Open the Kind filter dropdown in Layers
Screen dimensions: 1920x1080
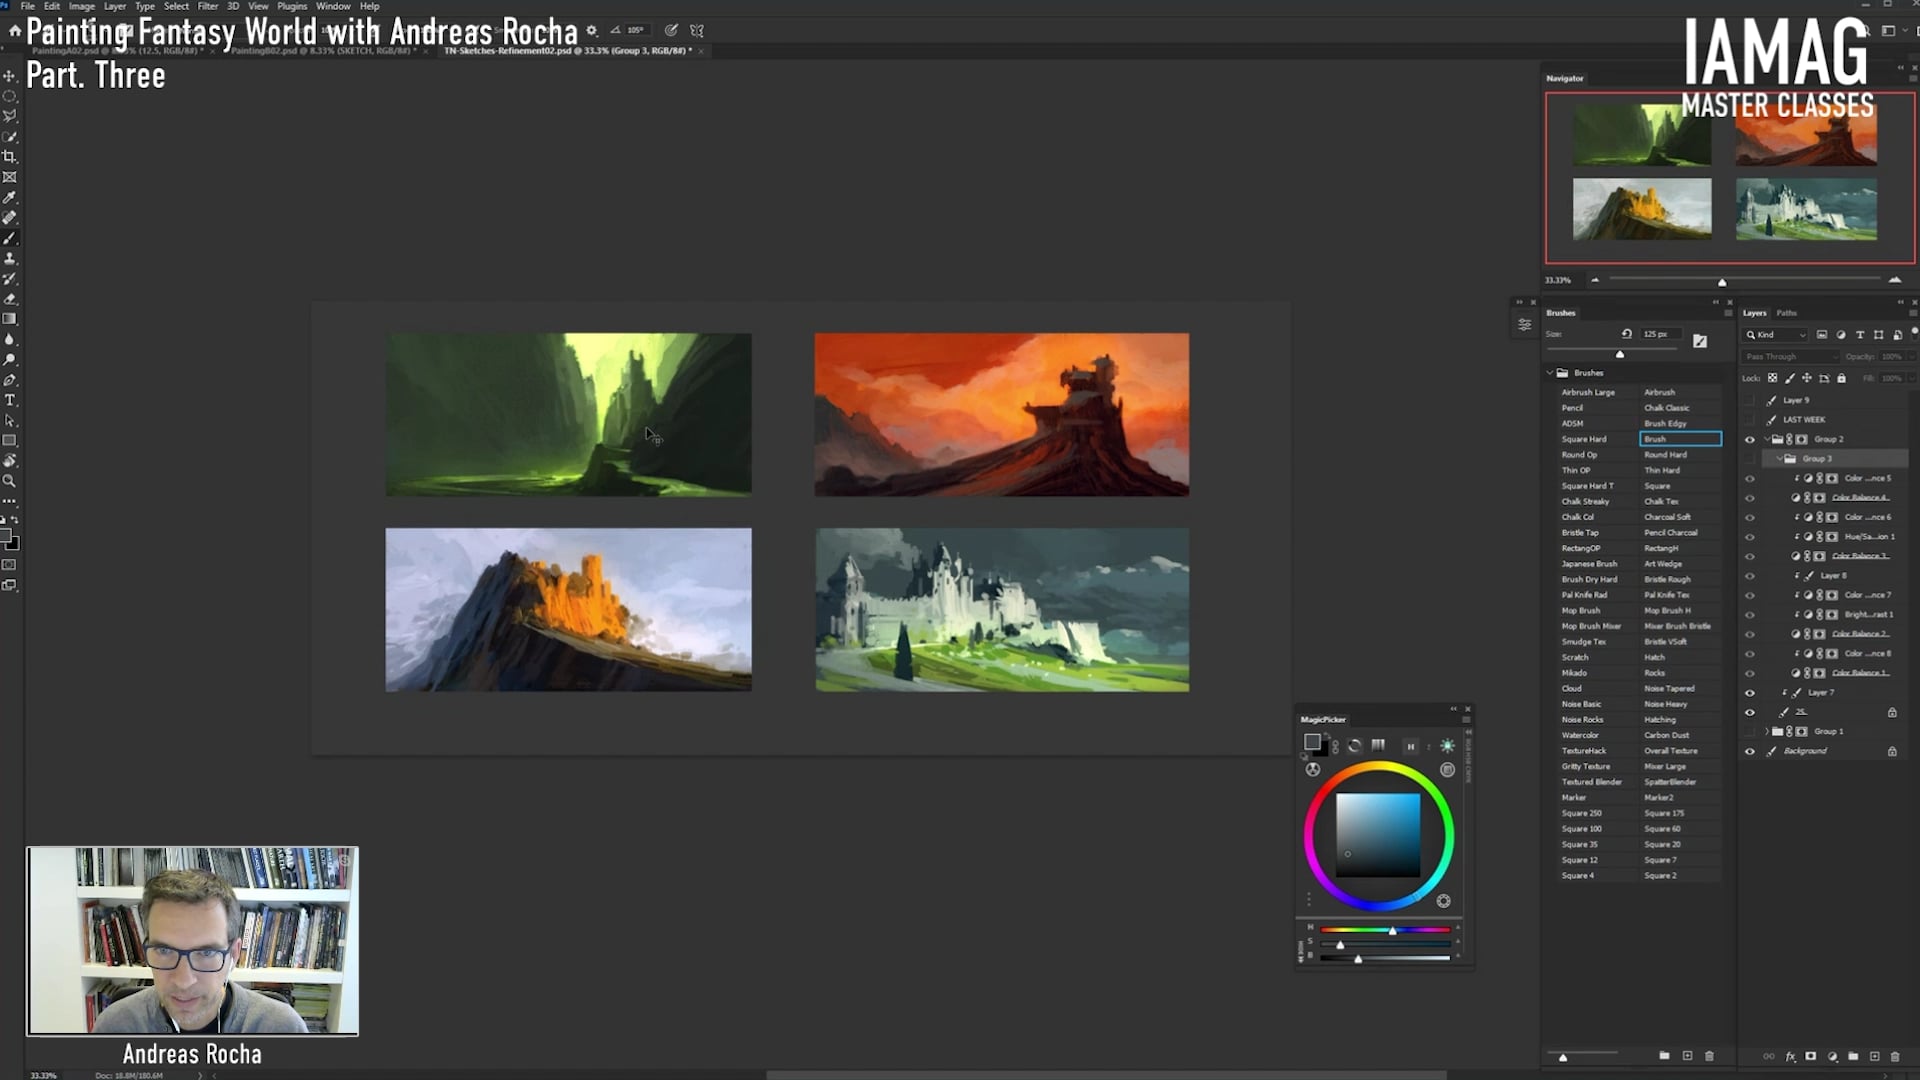click(x=1777, y=335)
